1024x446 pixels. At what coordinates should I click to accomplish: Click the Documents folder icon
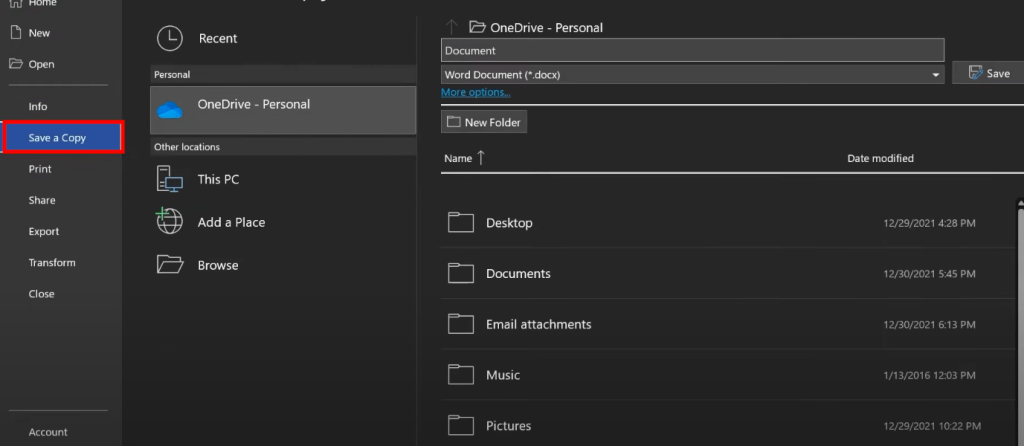[460, 274]
